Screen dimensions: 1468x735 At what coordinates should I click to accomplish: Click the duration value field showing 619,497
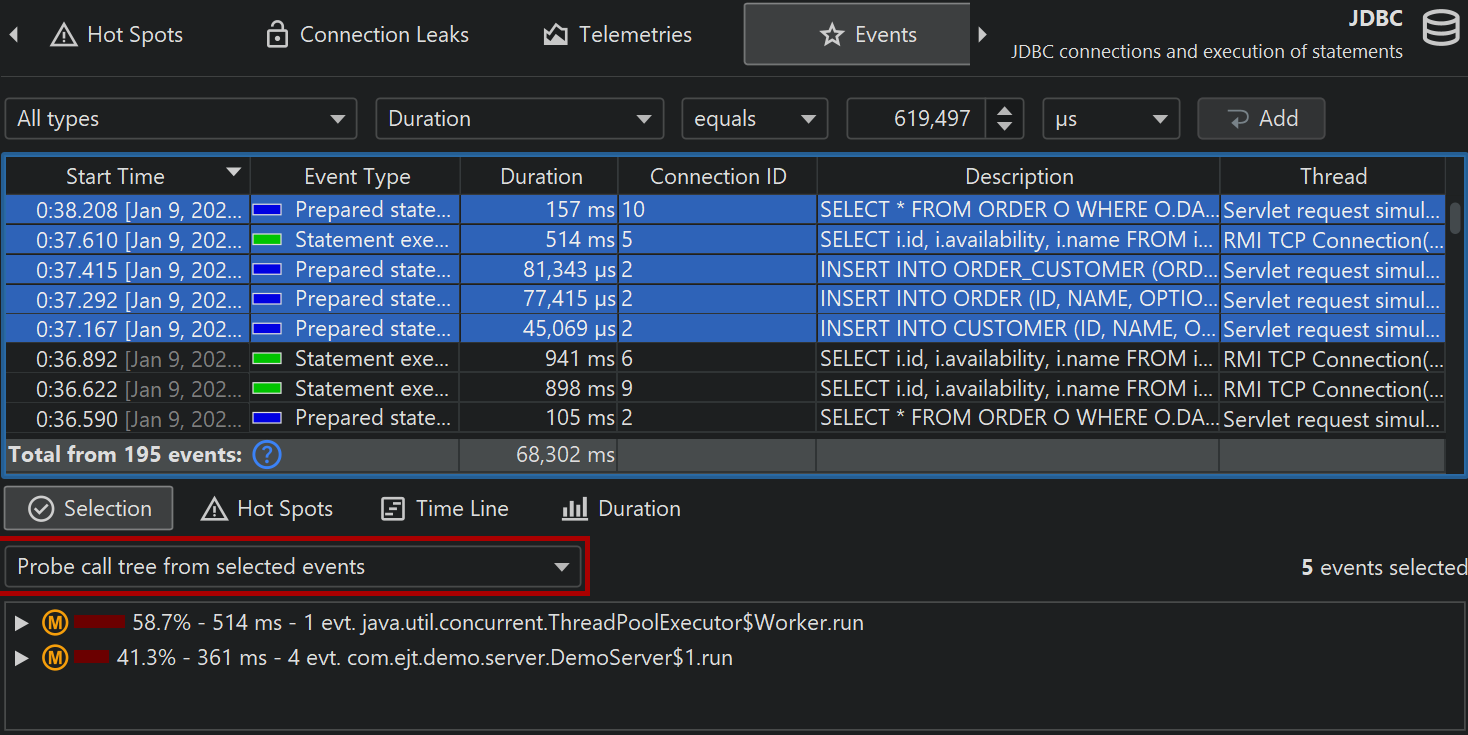click(916, 119)
